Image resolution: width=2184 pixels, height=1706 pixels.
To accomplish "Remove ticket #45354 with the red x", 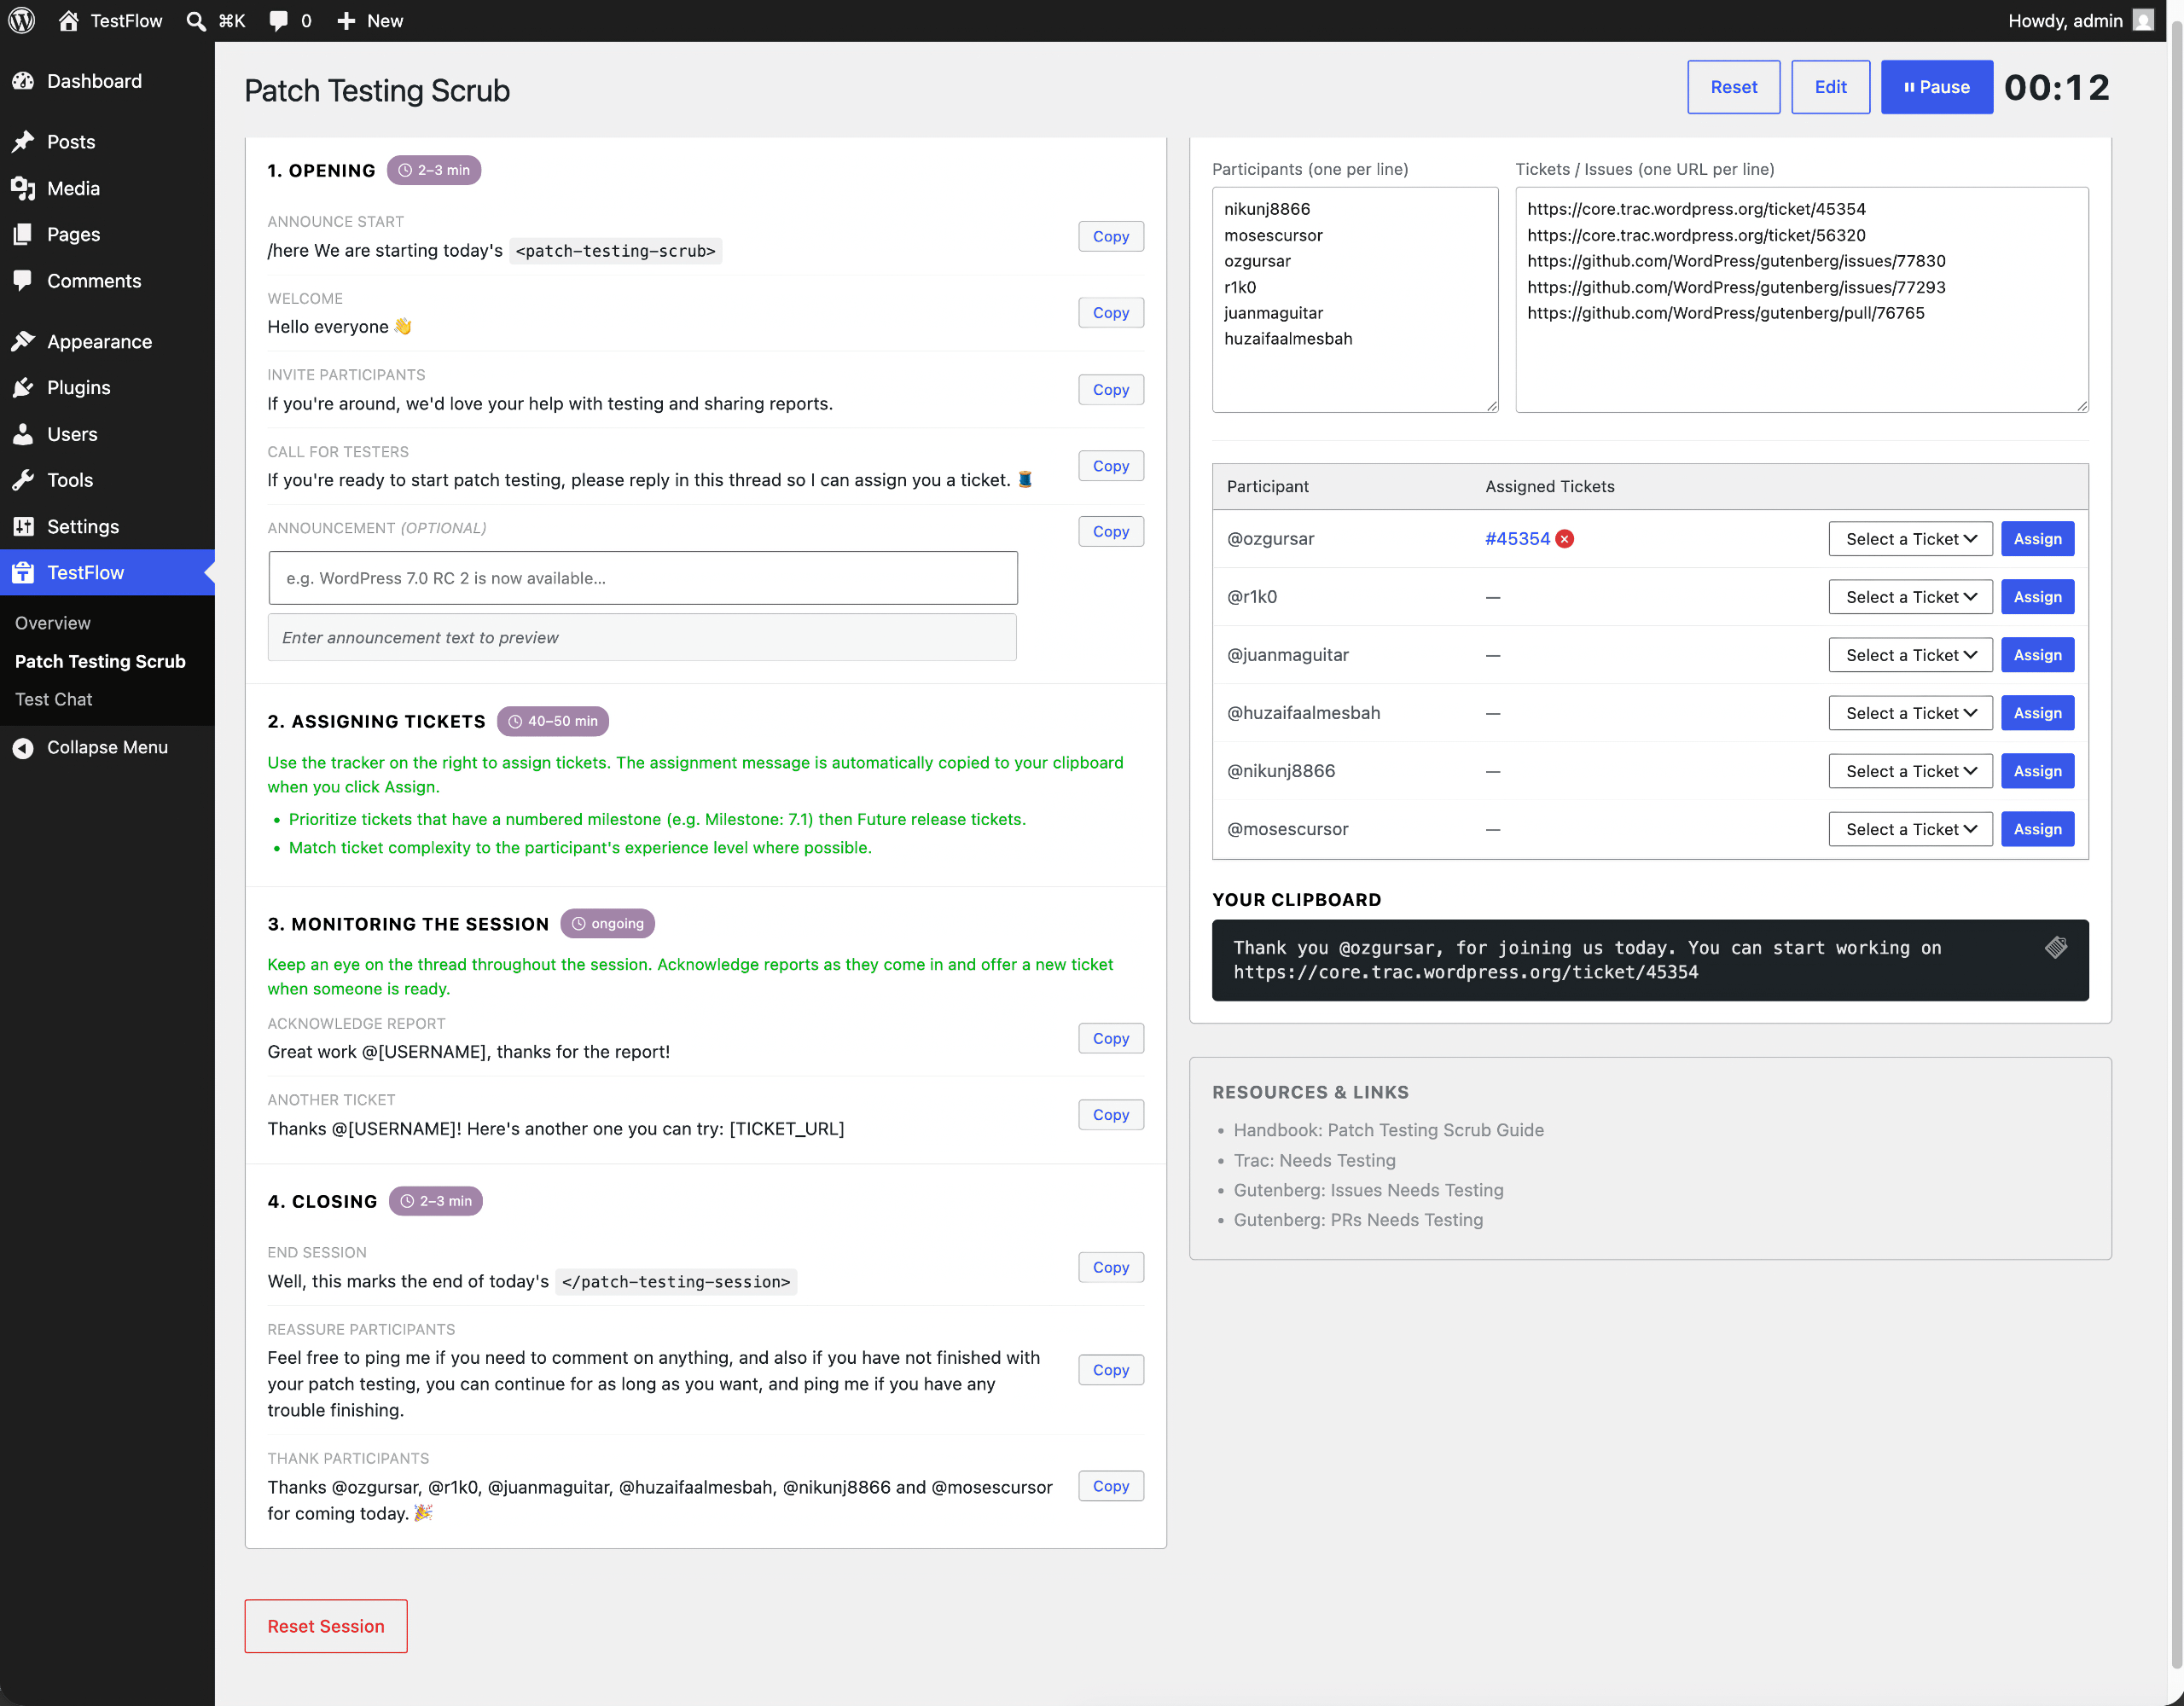I will point(1565,539).
